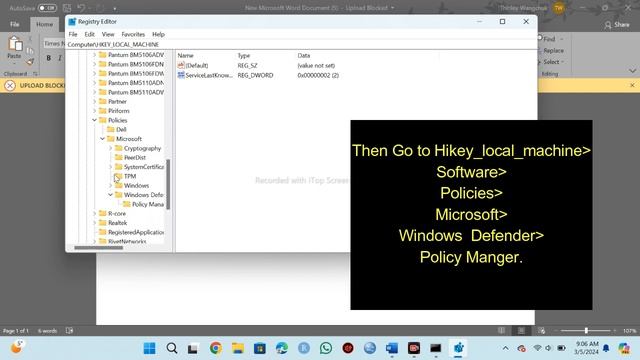Open the taskbar clock and date
Image resolution: width=640 pixels, height=360 pixels.
[586, 348]
